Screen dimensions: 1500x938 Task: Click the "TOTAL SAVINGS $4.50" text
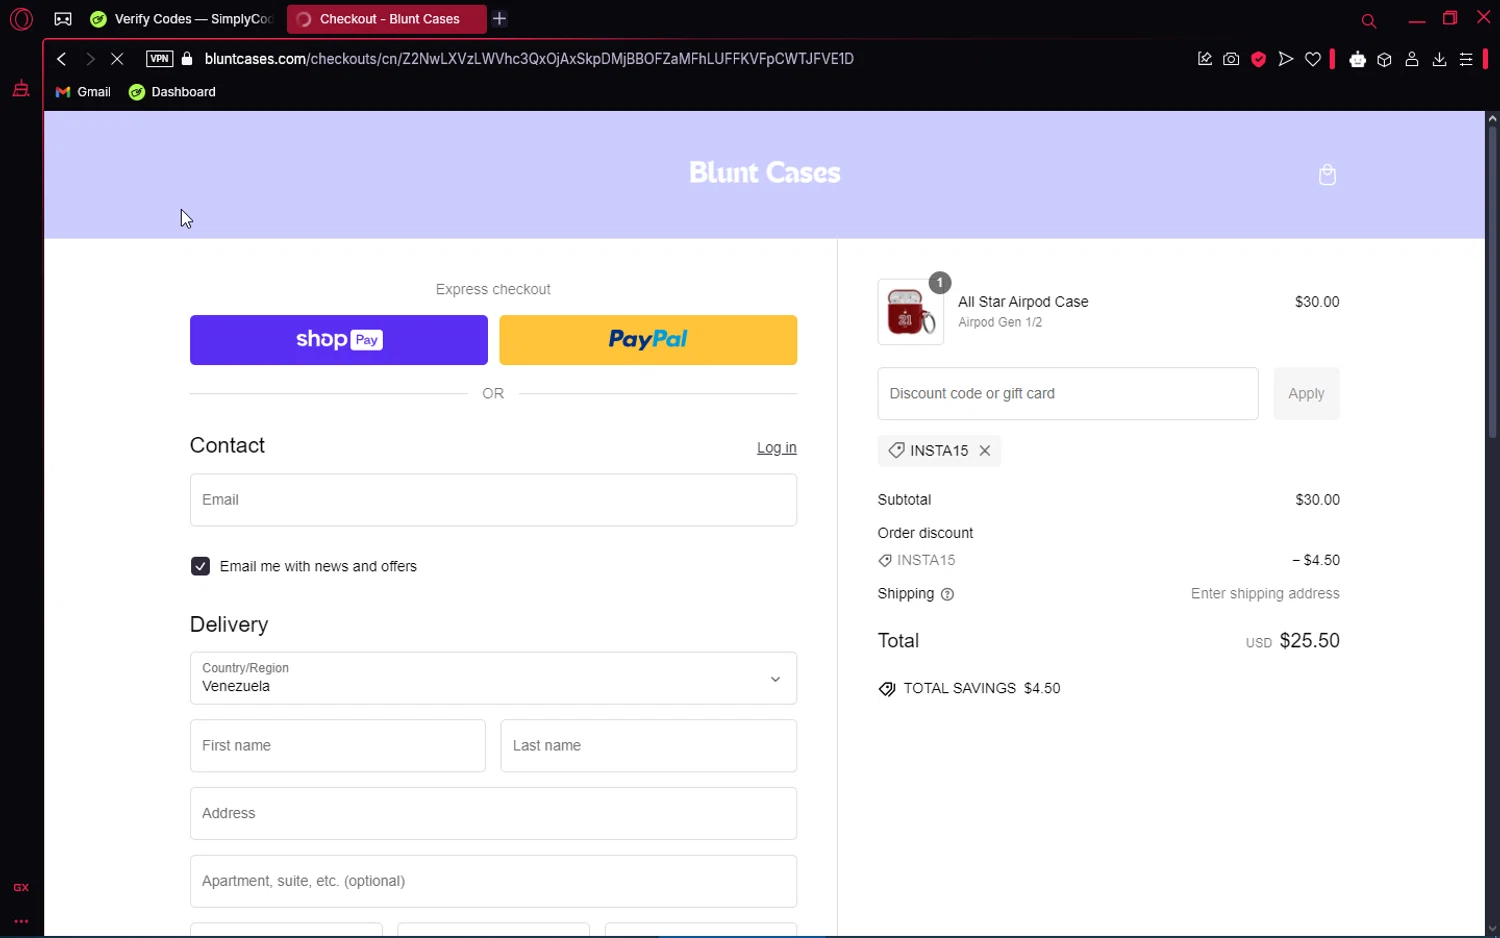pyautogui.click(x=982, y=689)
